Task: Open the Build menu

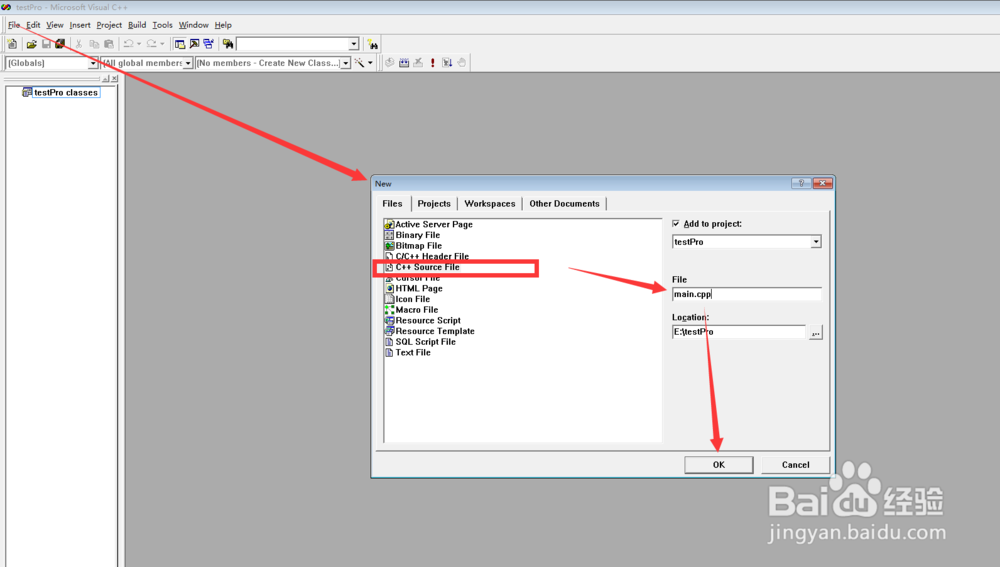Action: 137,25
